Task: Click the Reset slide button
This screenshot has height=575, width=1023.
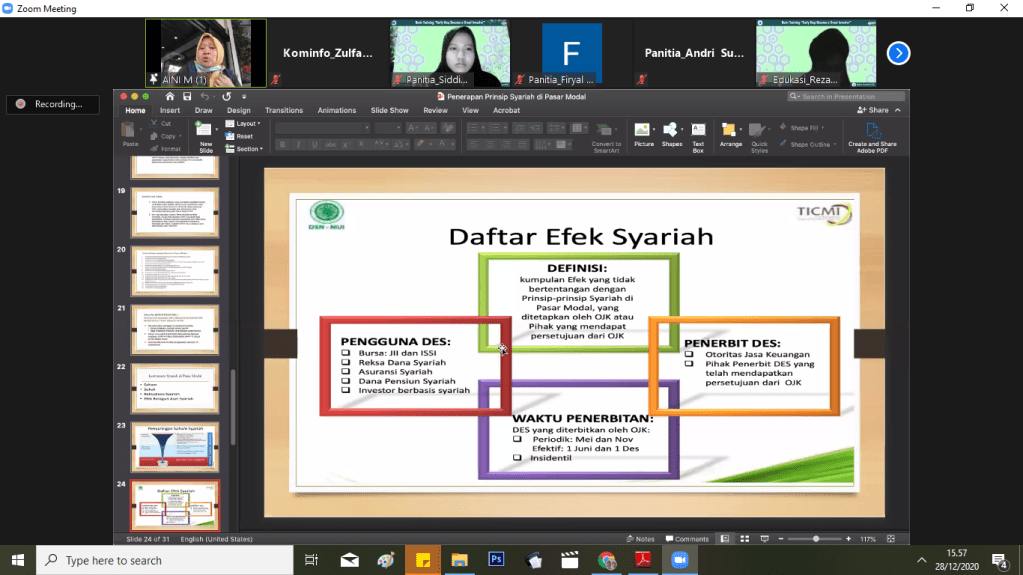Action: pos(243,136)
